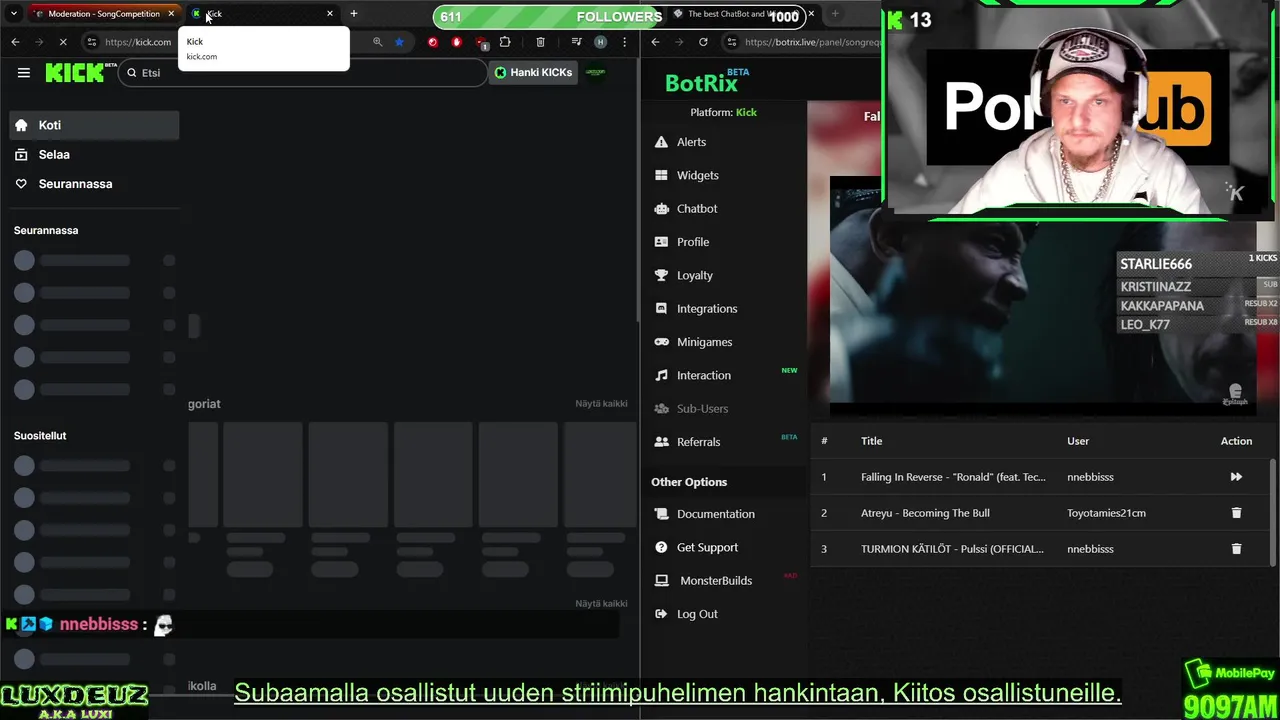Close the BotRix ChatBot tab
Image resolution: width=1280 pixels, height=720 pixels.
811,14
